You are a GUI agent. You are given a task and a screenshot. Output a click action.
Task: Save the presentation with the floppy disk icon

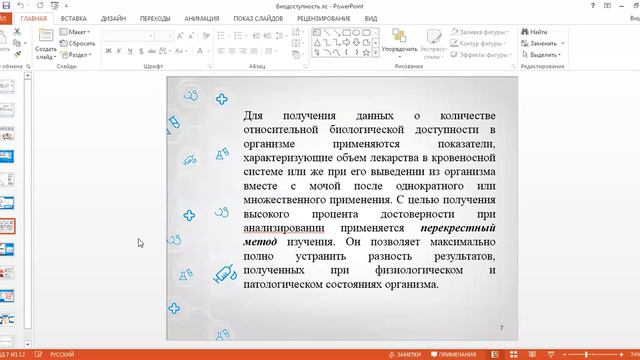pos(6,6)
